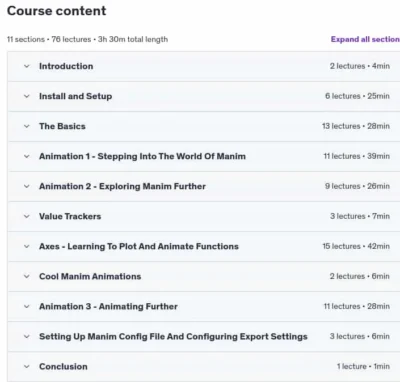This screenshot has width=400, height=382.
Task: Click Setting Up Manim Config File title
Action: [x=173, y=336]
